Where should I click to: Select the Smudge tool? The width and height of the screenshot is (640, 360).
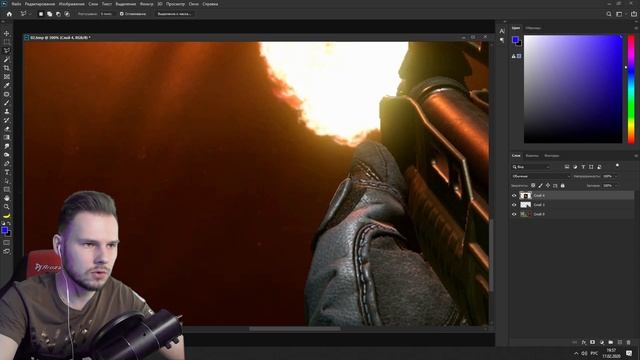pos(7,146)
